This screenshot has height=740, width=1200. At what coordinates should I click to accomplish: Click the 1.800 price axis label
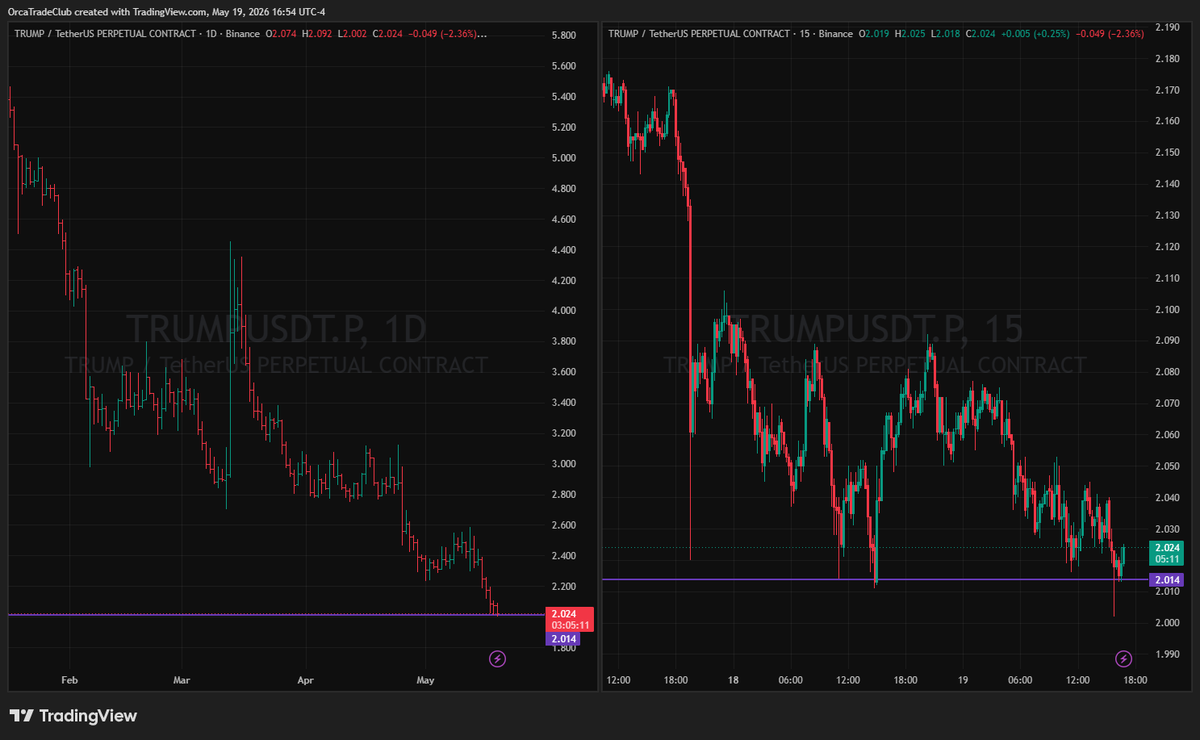563,648
